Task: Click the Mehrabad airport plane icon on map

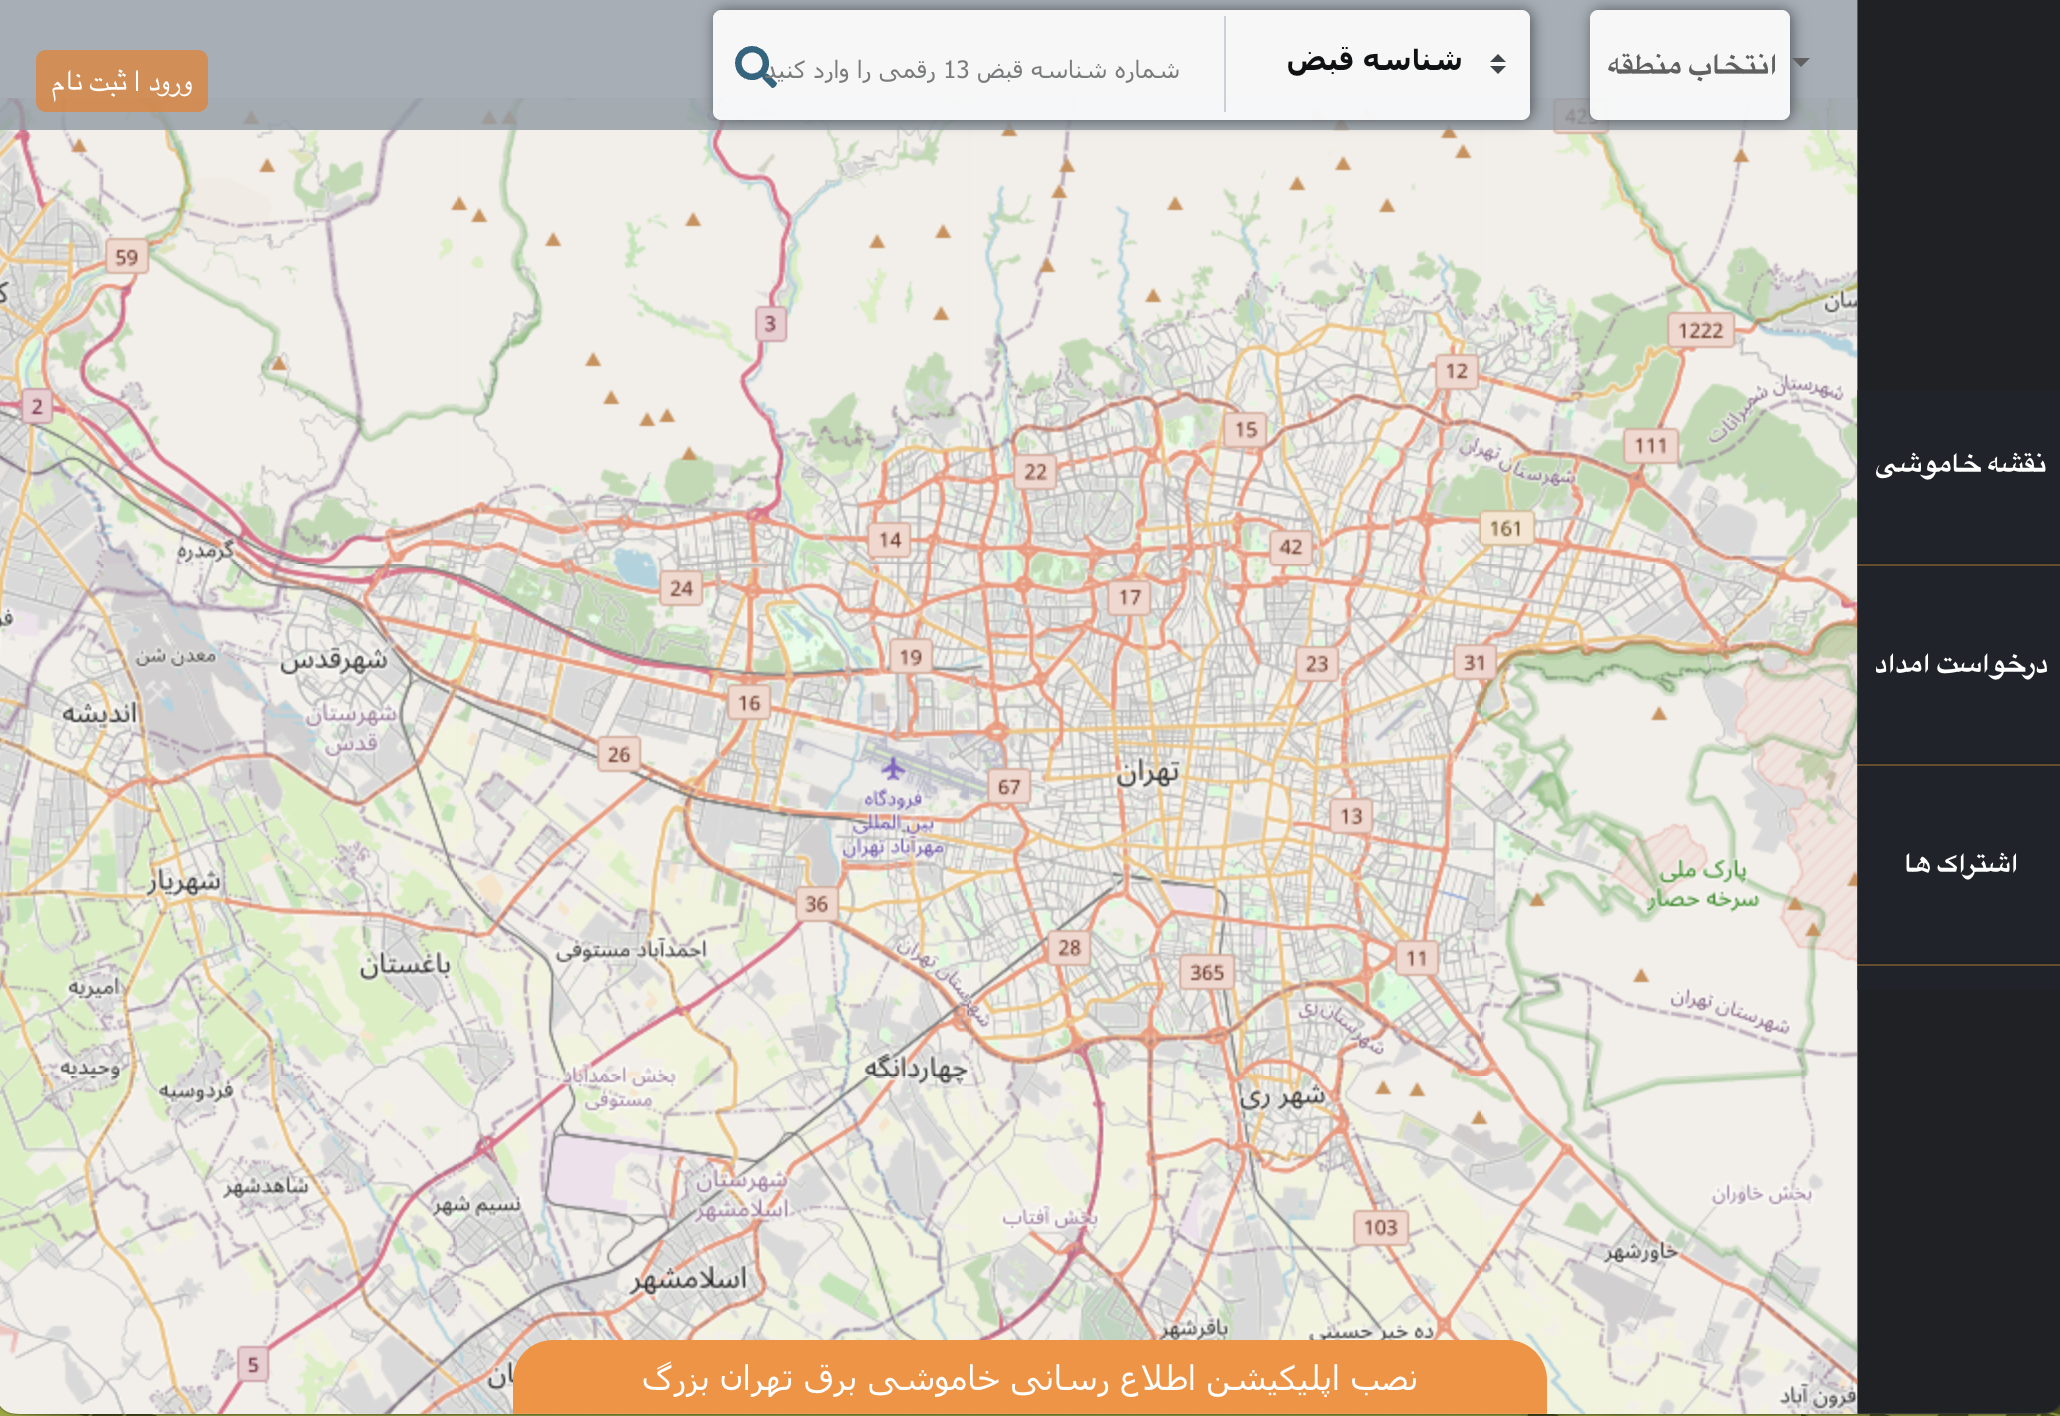Action: pos(893,768)
